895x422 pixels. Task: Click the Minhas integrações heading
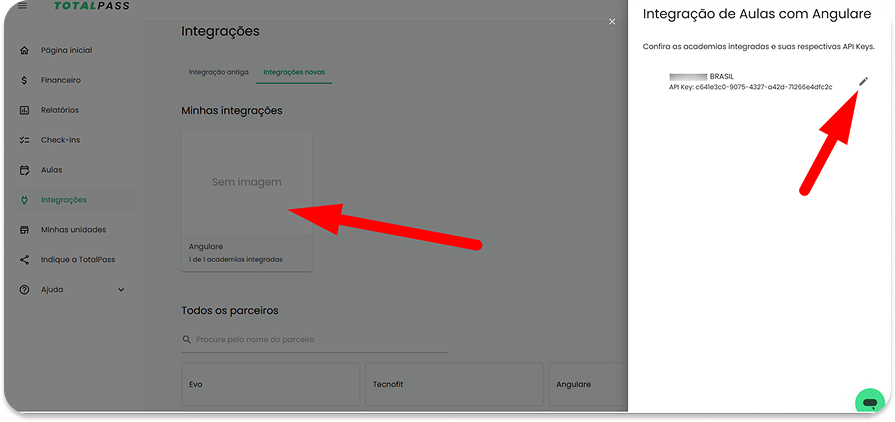232,111
